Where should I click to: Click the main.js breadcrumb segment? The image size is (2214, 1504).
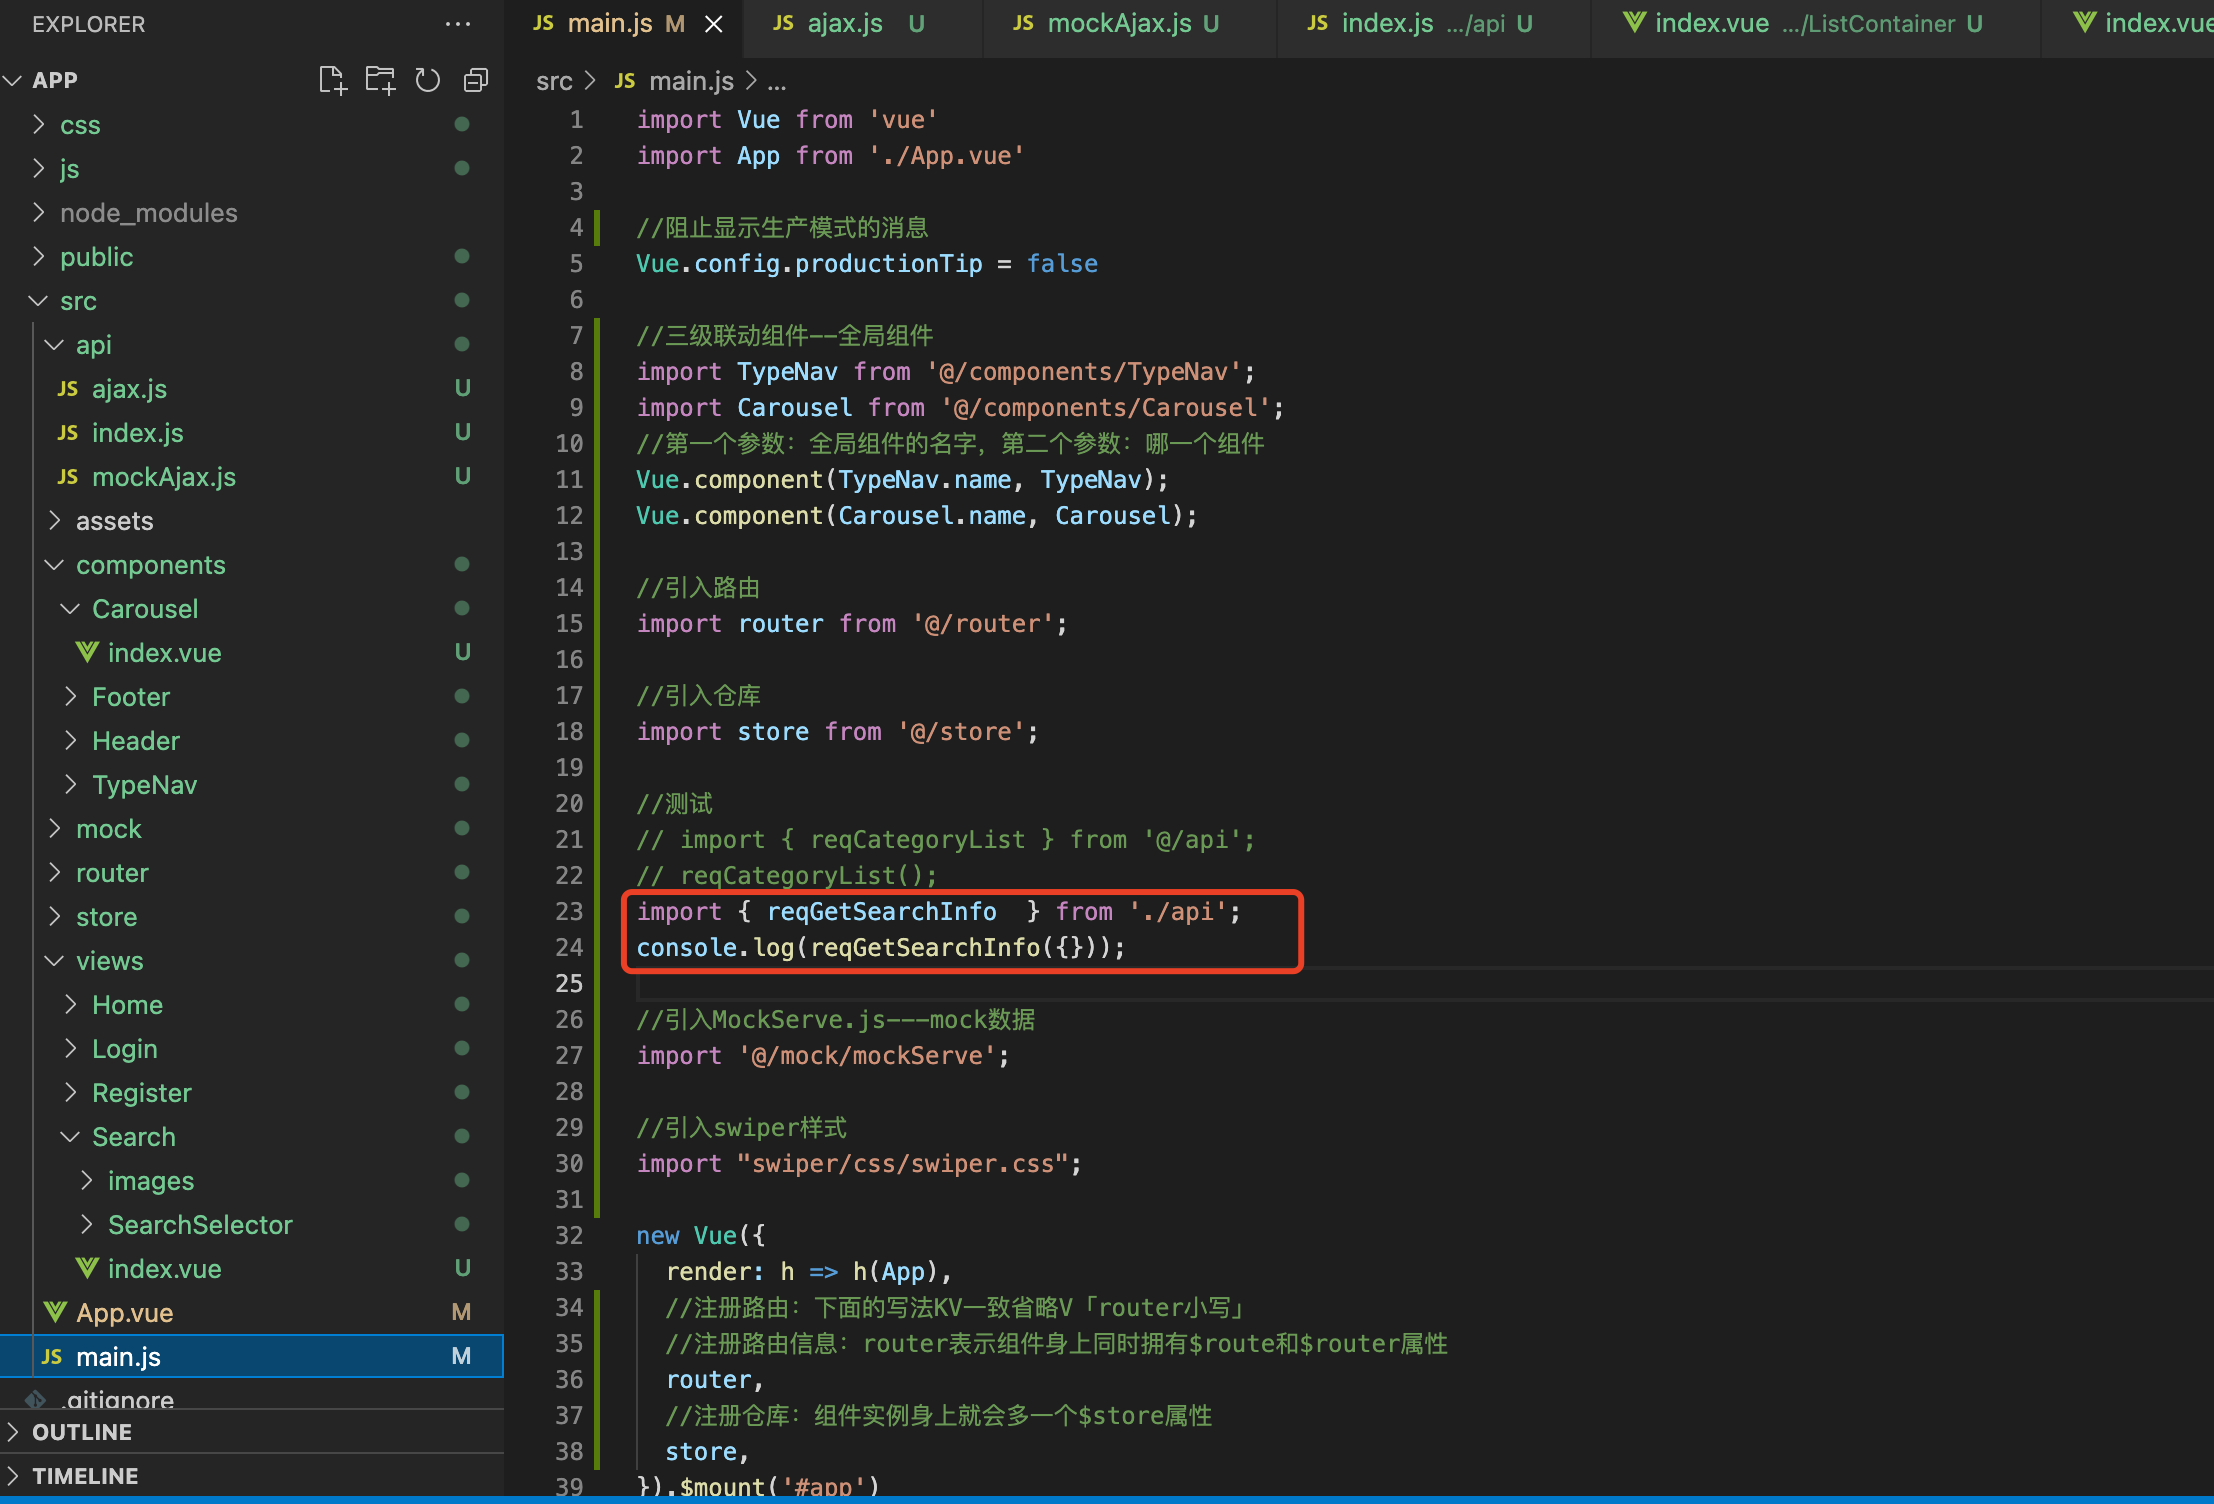(690, 81)
